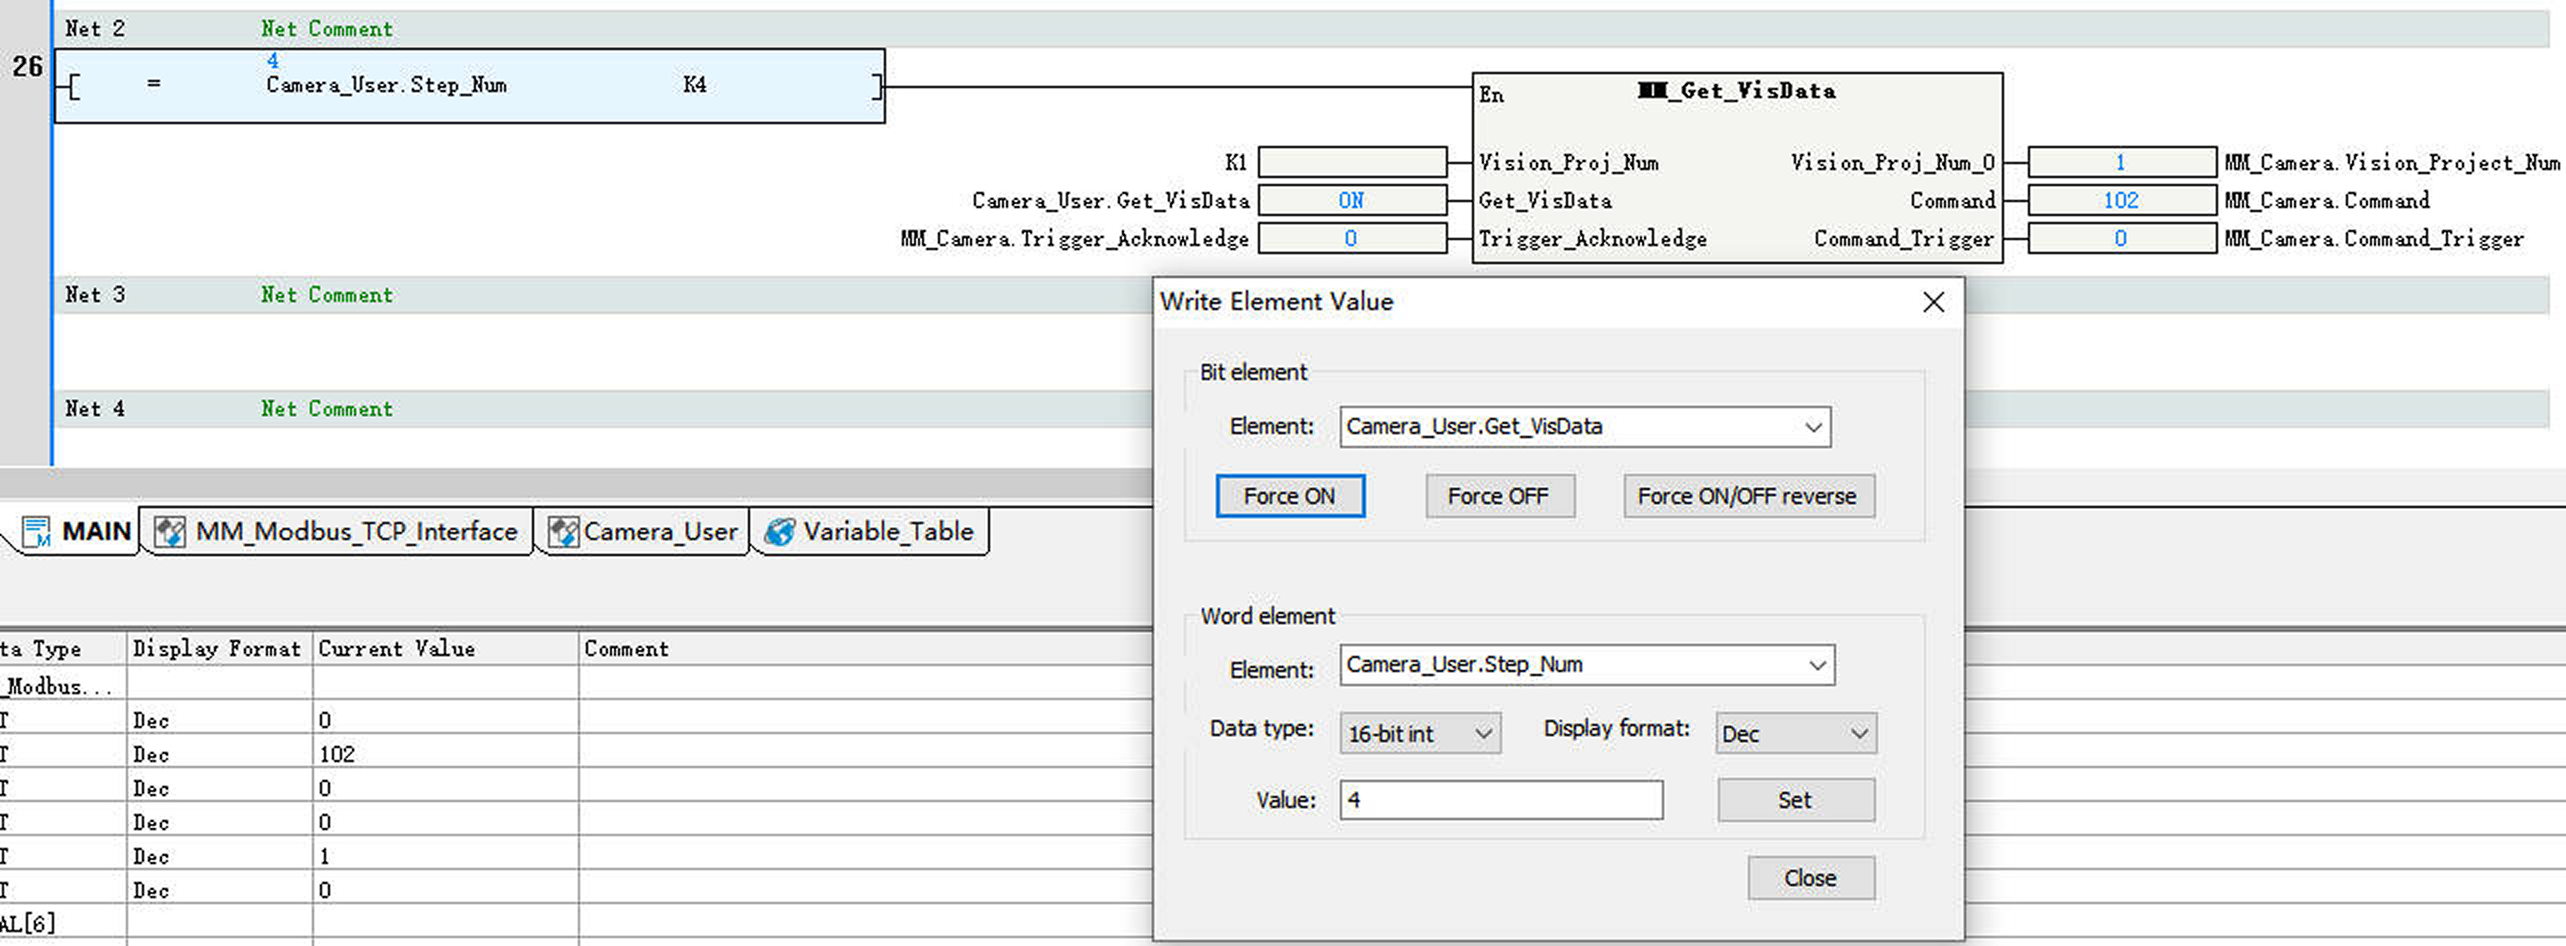Click the Camera_User tab icon
This screenshot has height=946, width=2566.
point(563,532)
